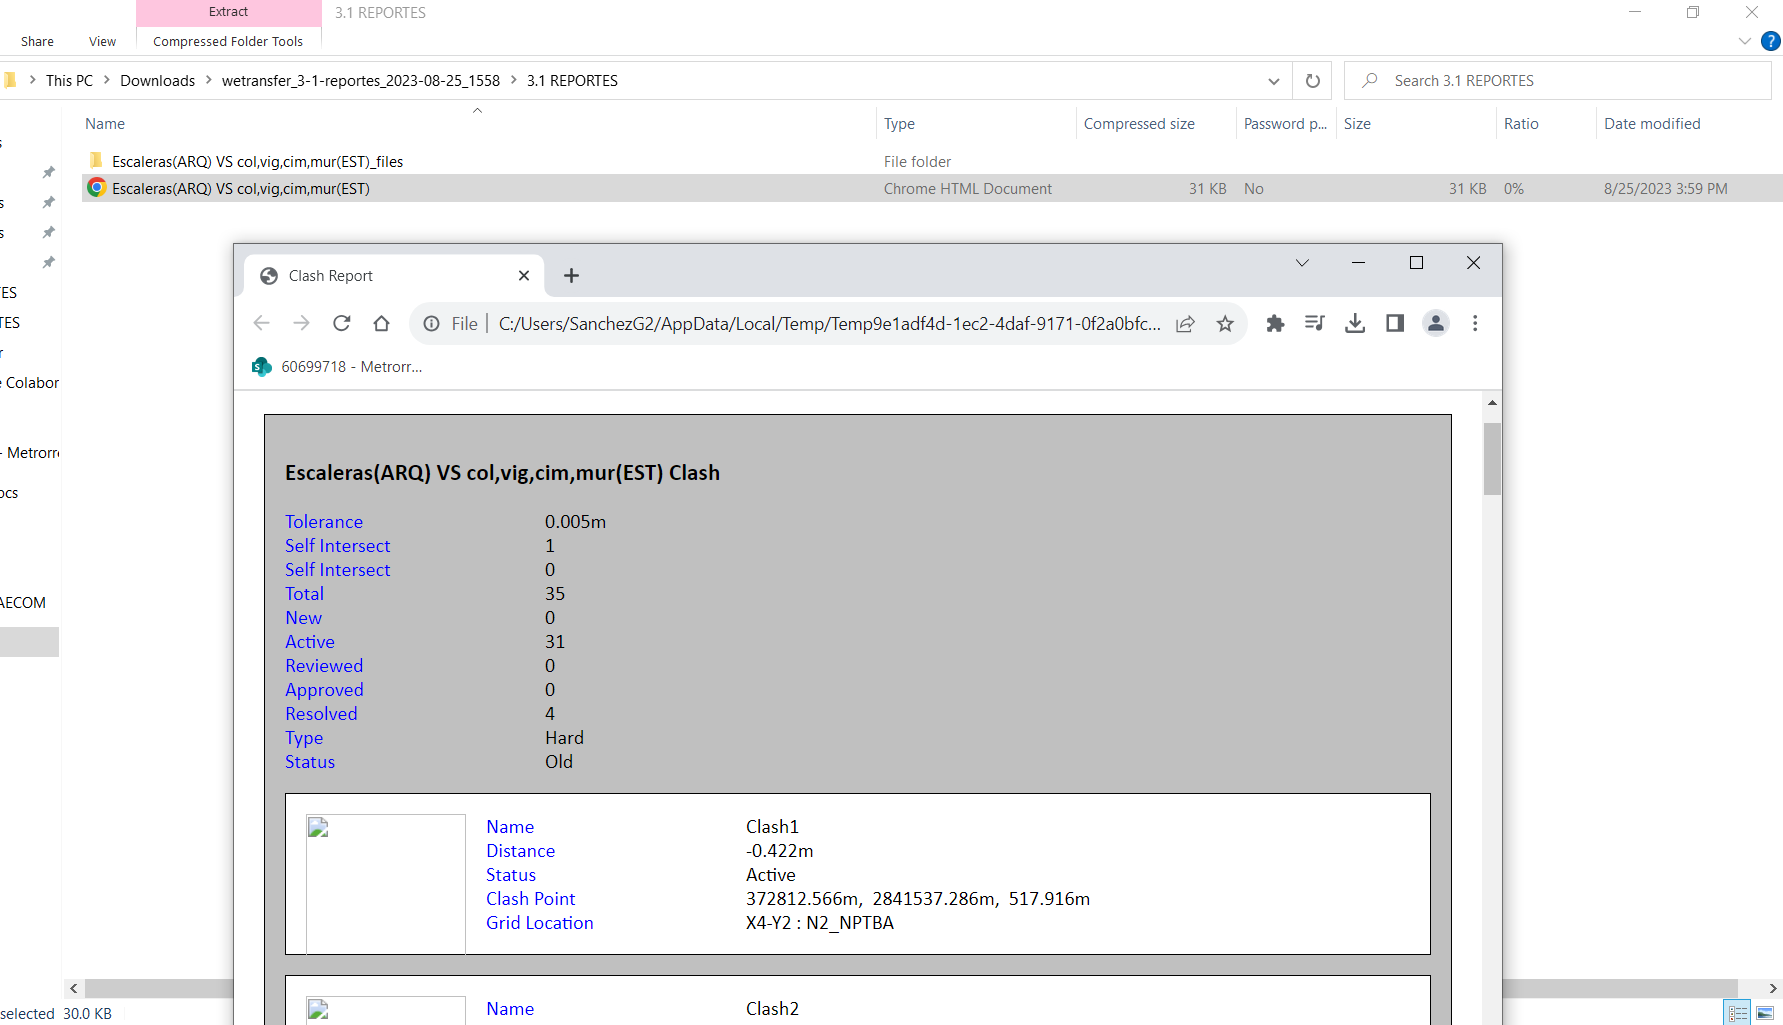
Task: Open the browser side panel icon
Action: pyautogui.click(x=1395, y=323)
